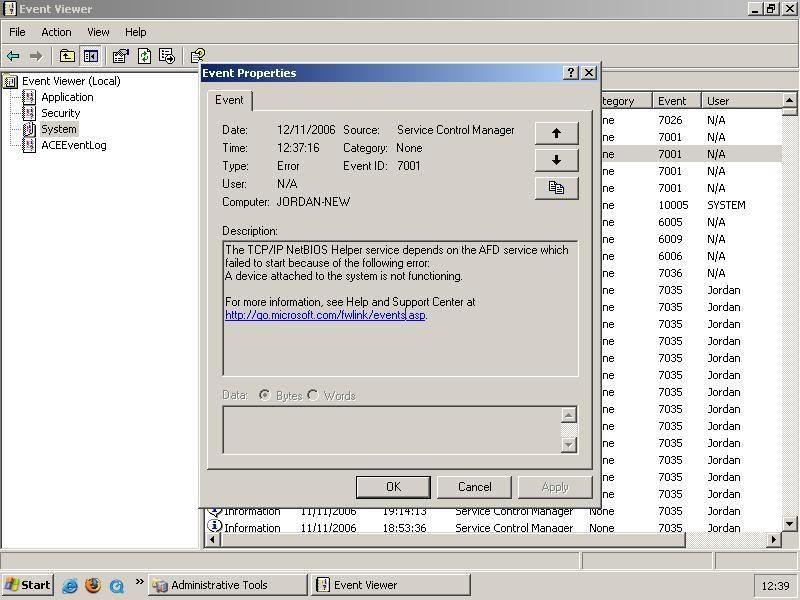This screenshot has width=800, height=600.
Task: Click the Back arrow toolbar icon
Action: (13, 56)
